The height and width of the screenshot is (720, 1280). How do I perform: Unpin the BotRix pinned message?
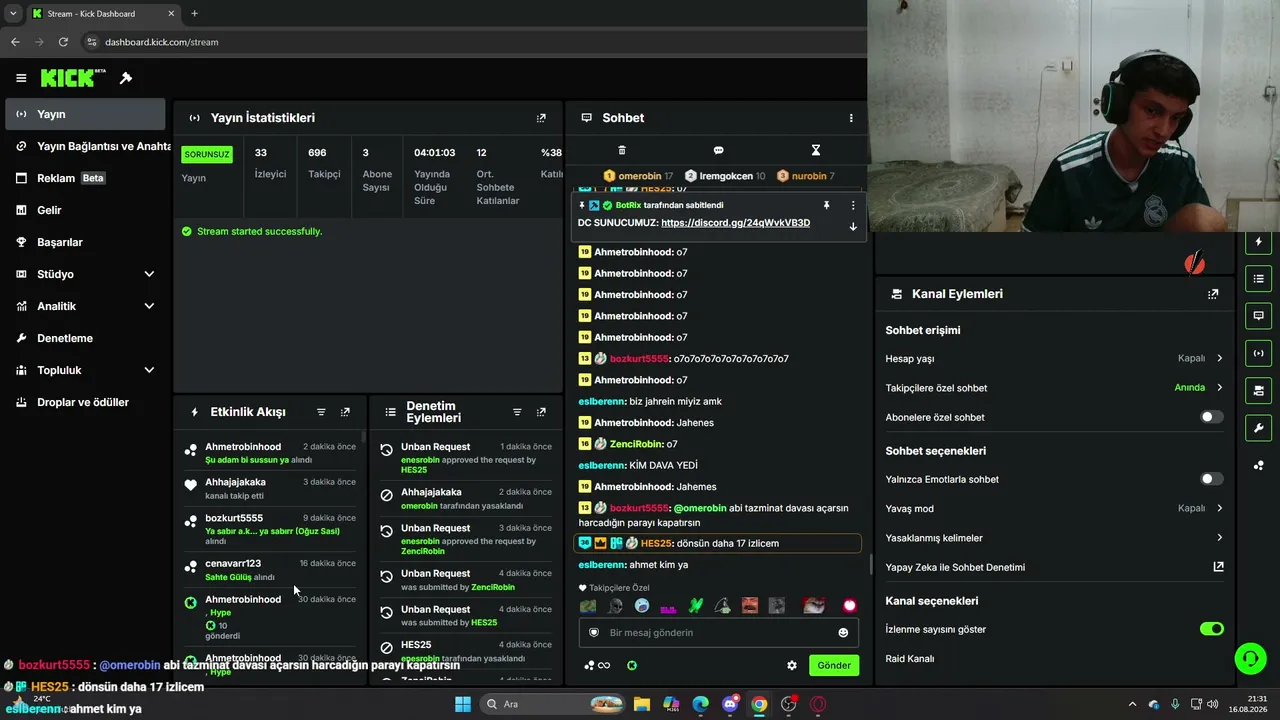tap(826, 205)
